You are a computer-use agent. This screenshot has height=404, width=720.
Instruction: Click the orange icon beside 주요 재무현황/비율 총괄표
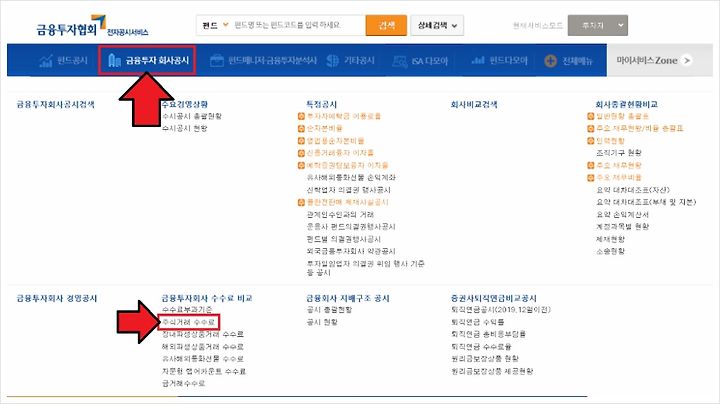point(591,129)
